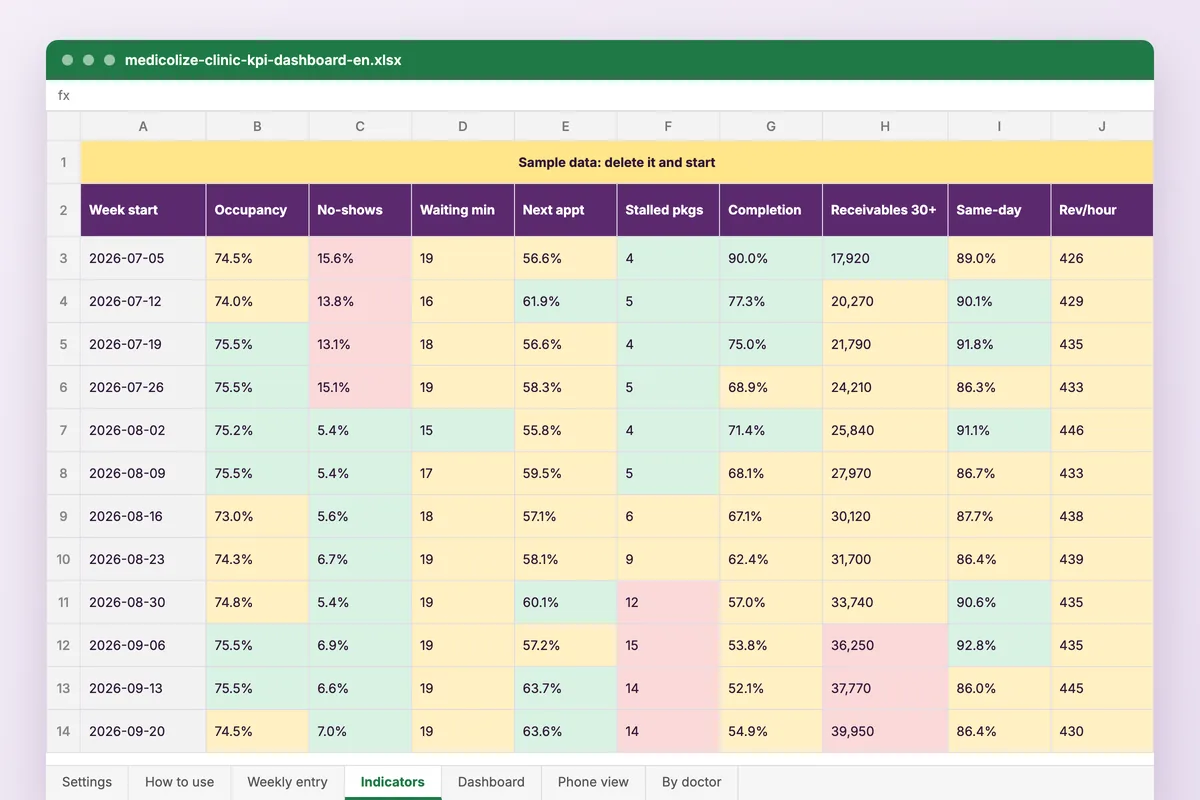Viewport: 1200px width, 800px height.
Task: Select column E header
Action: (565, 126)
